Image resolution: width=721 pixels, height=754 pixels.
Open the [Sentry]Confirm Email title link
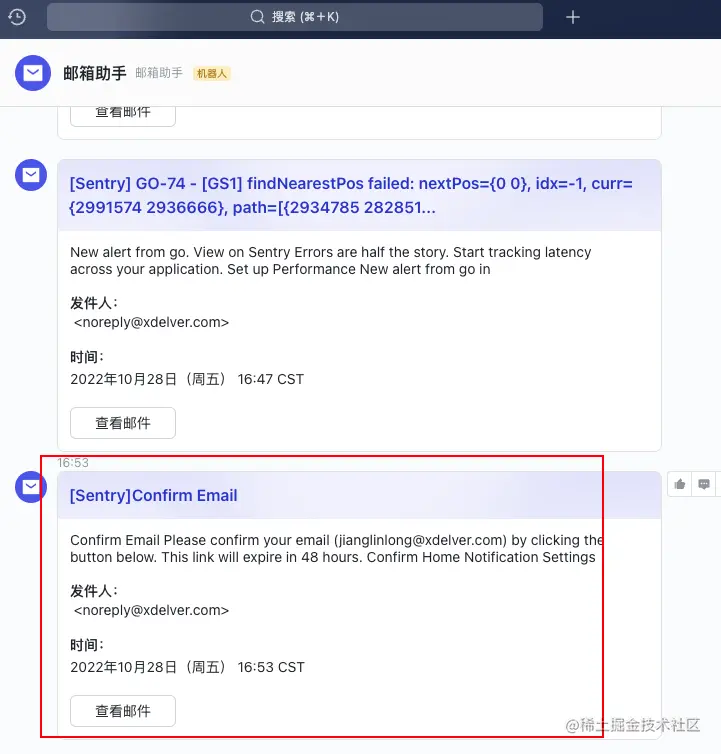pyautogui.click(x=153, y=495)
